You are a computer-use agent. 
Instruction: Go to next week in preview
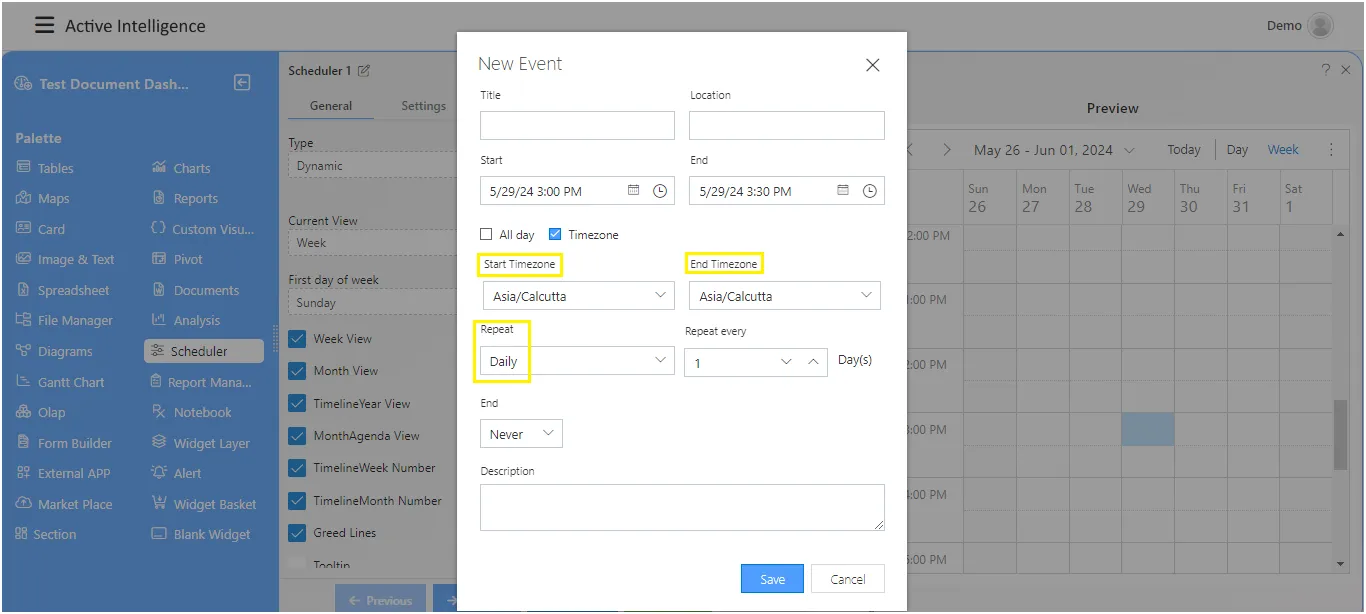[x=946, y=150]
